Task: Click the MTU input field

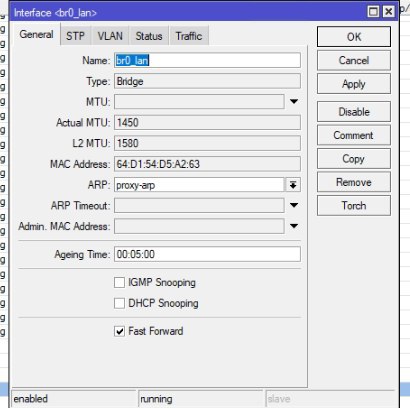Action: click(199, 102)
